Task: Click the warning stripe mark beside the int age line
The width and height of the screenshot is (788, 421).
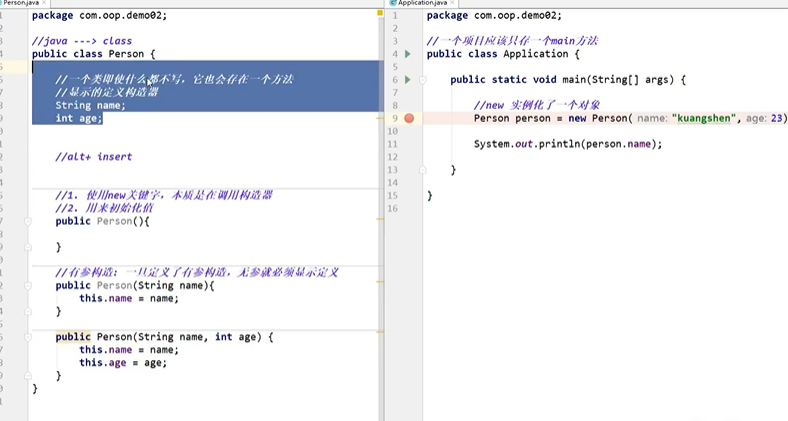Action: (380, 118)
